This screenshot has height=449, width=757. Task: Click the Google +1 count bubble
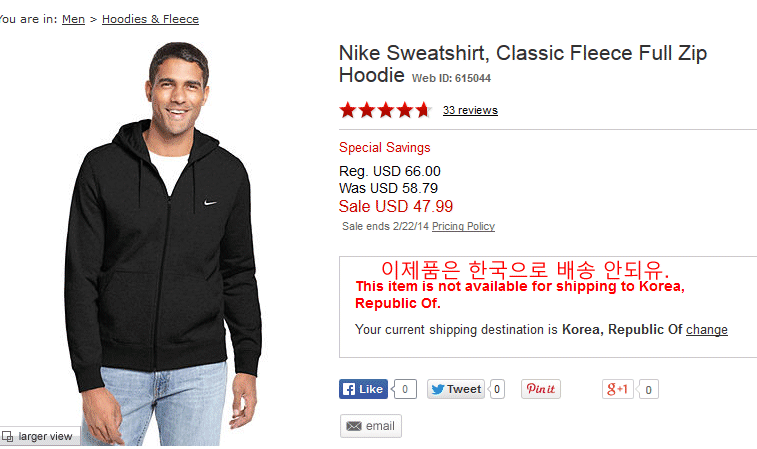coord(648,390)
